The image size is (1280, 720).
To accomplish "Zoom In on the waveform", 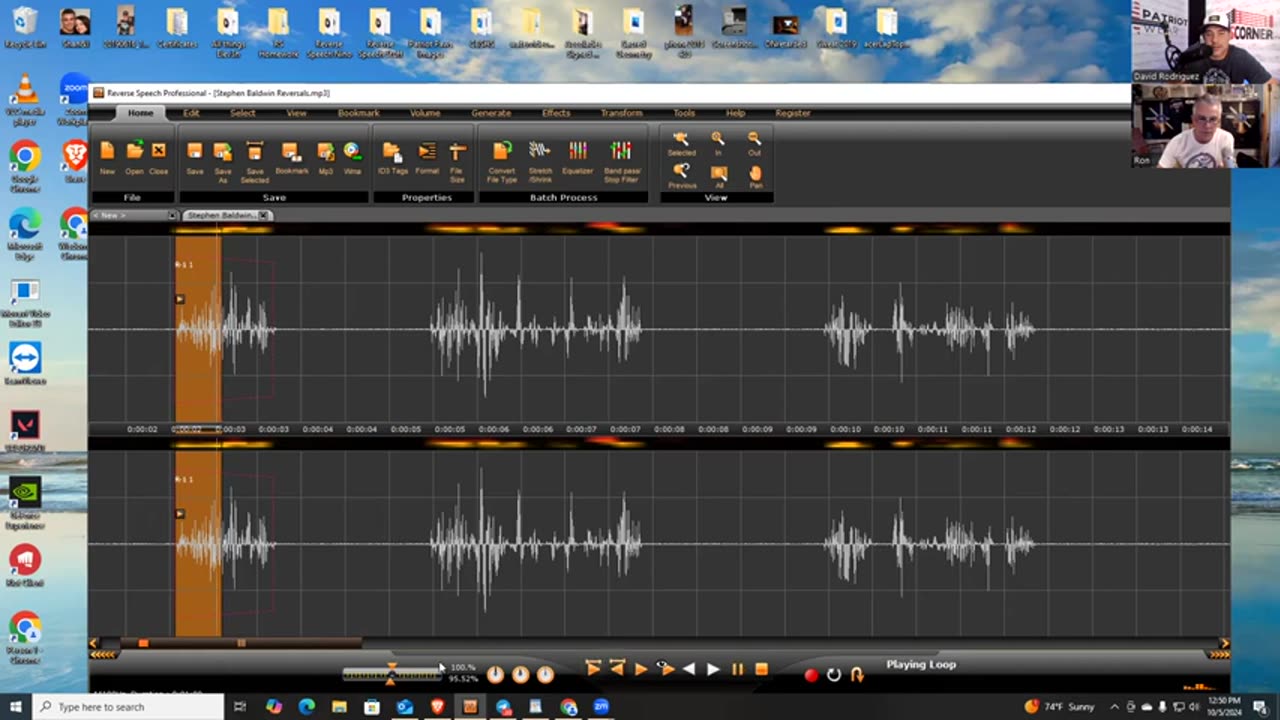I will pyautogui.click(x=718, y=144).
